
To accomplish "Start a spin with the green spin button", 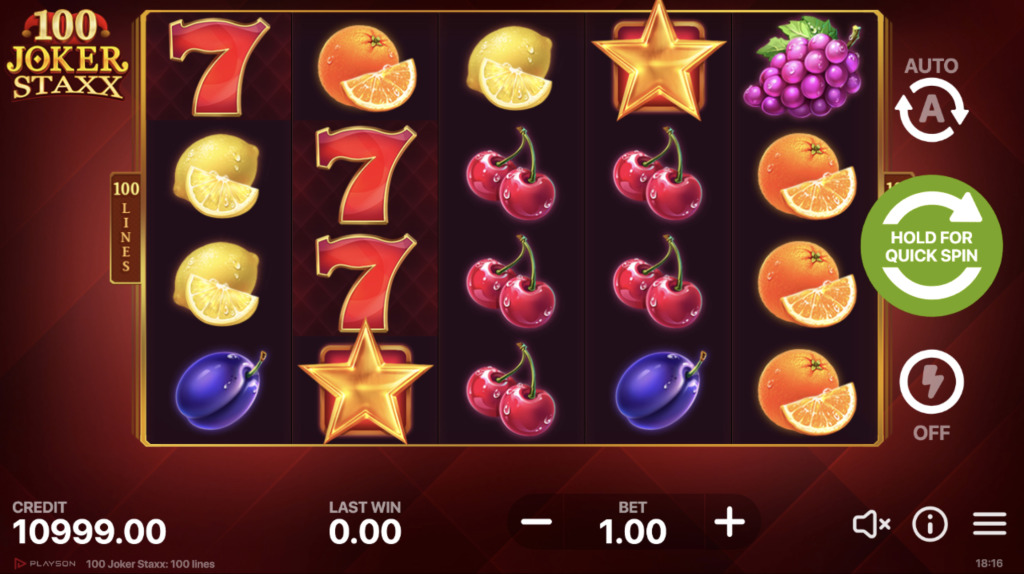I will (x=931, y=246).
